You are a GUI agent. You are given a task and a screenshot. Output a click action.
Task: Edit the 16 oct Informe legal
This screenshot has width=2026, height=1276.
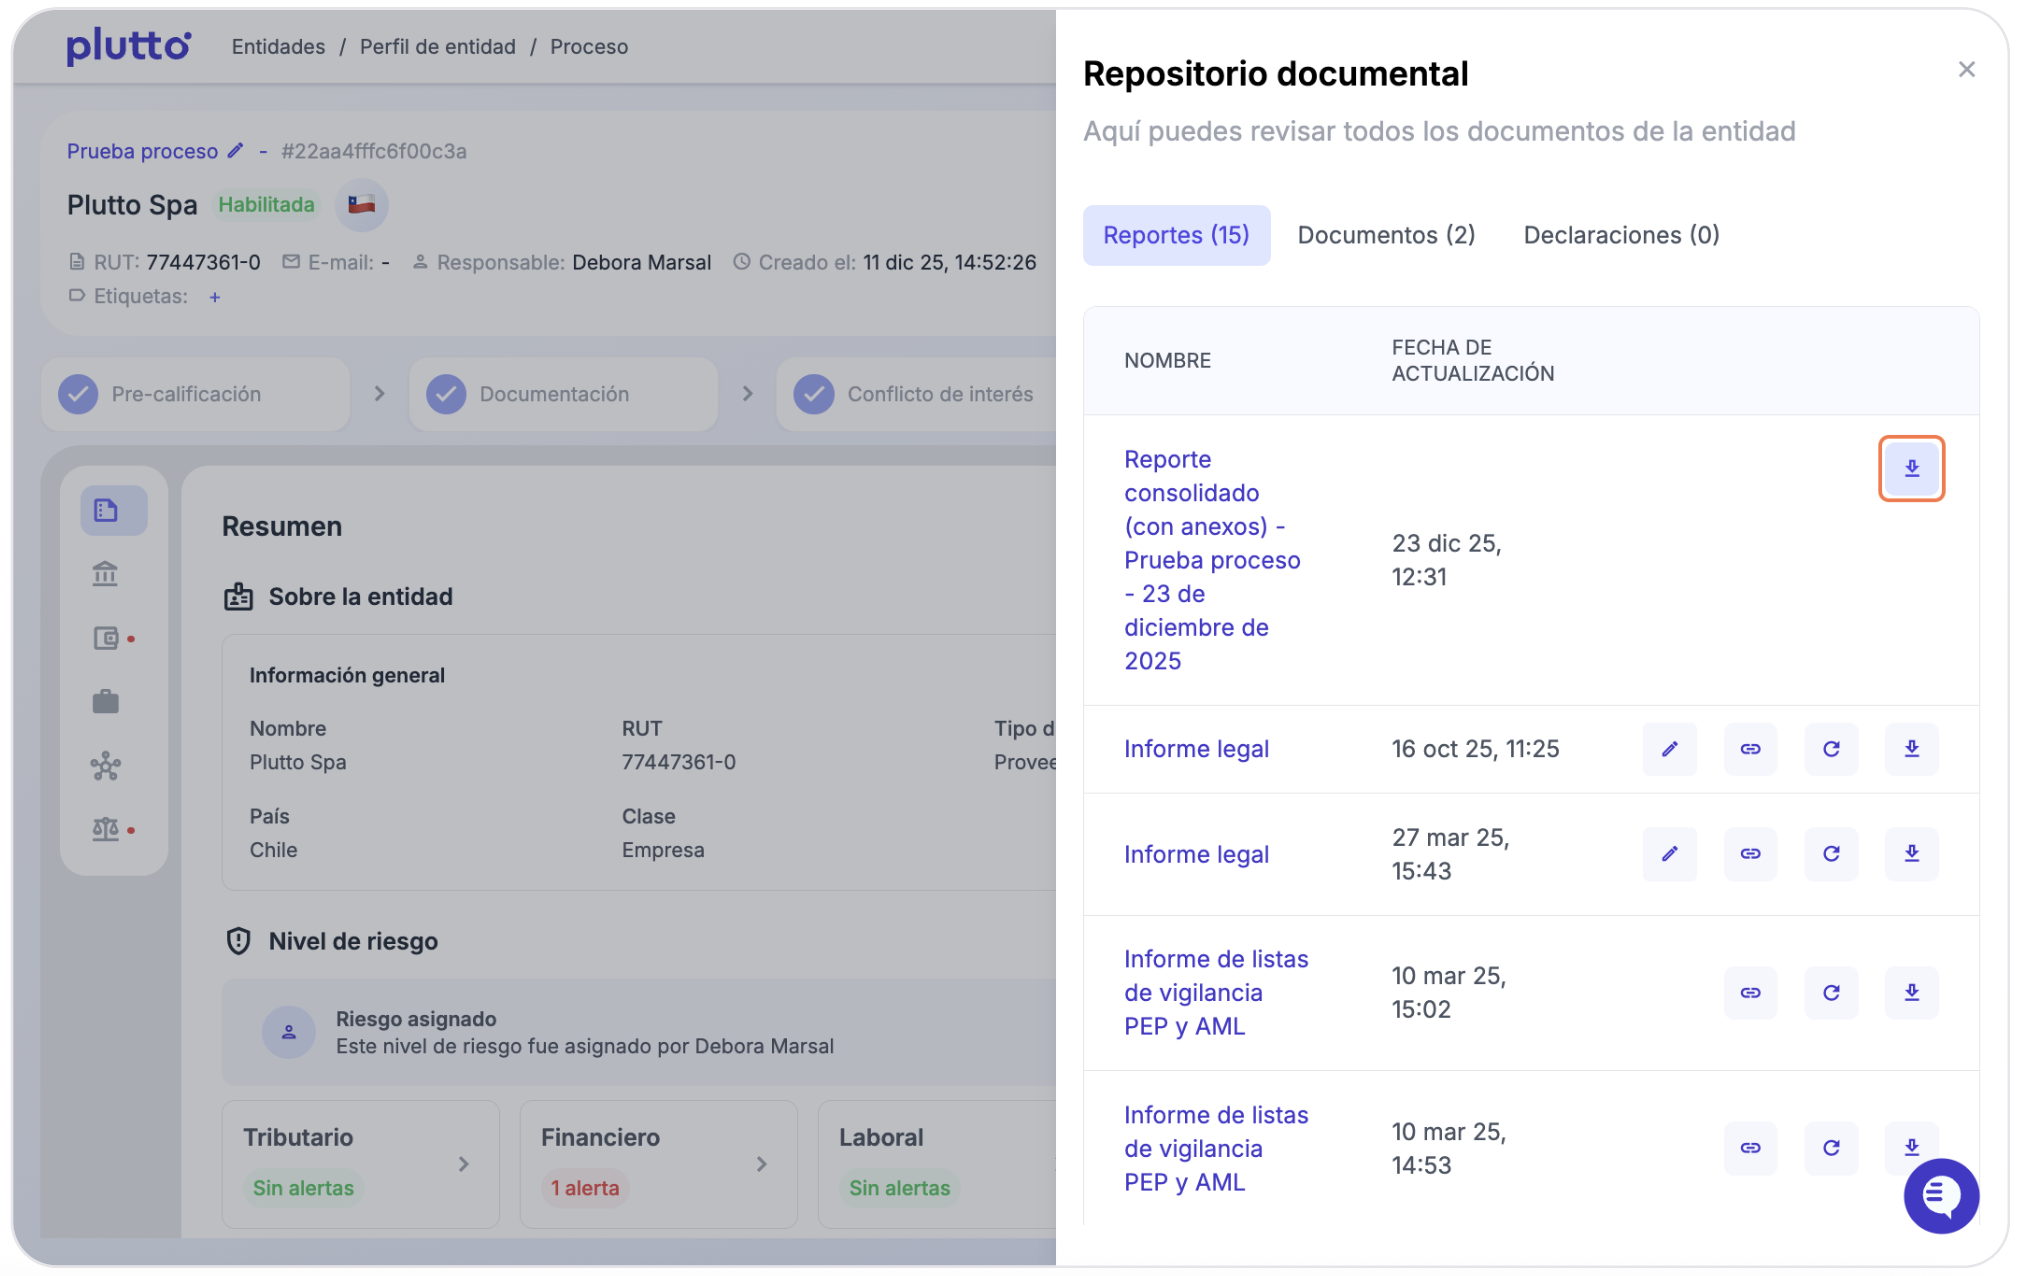(x=1669, y=749)
